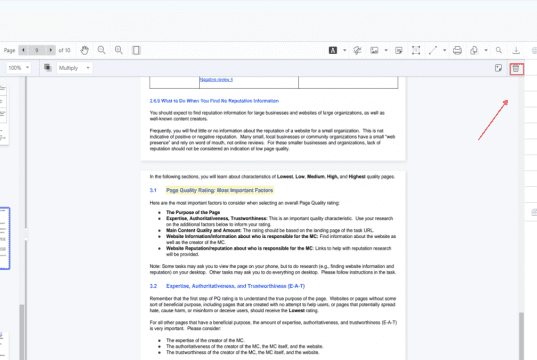Expand the line tool dropdown arrow

(445, 50)
